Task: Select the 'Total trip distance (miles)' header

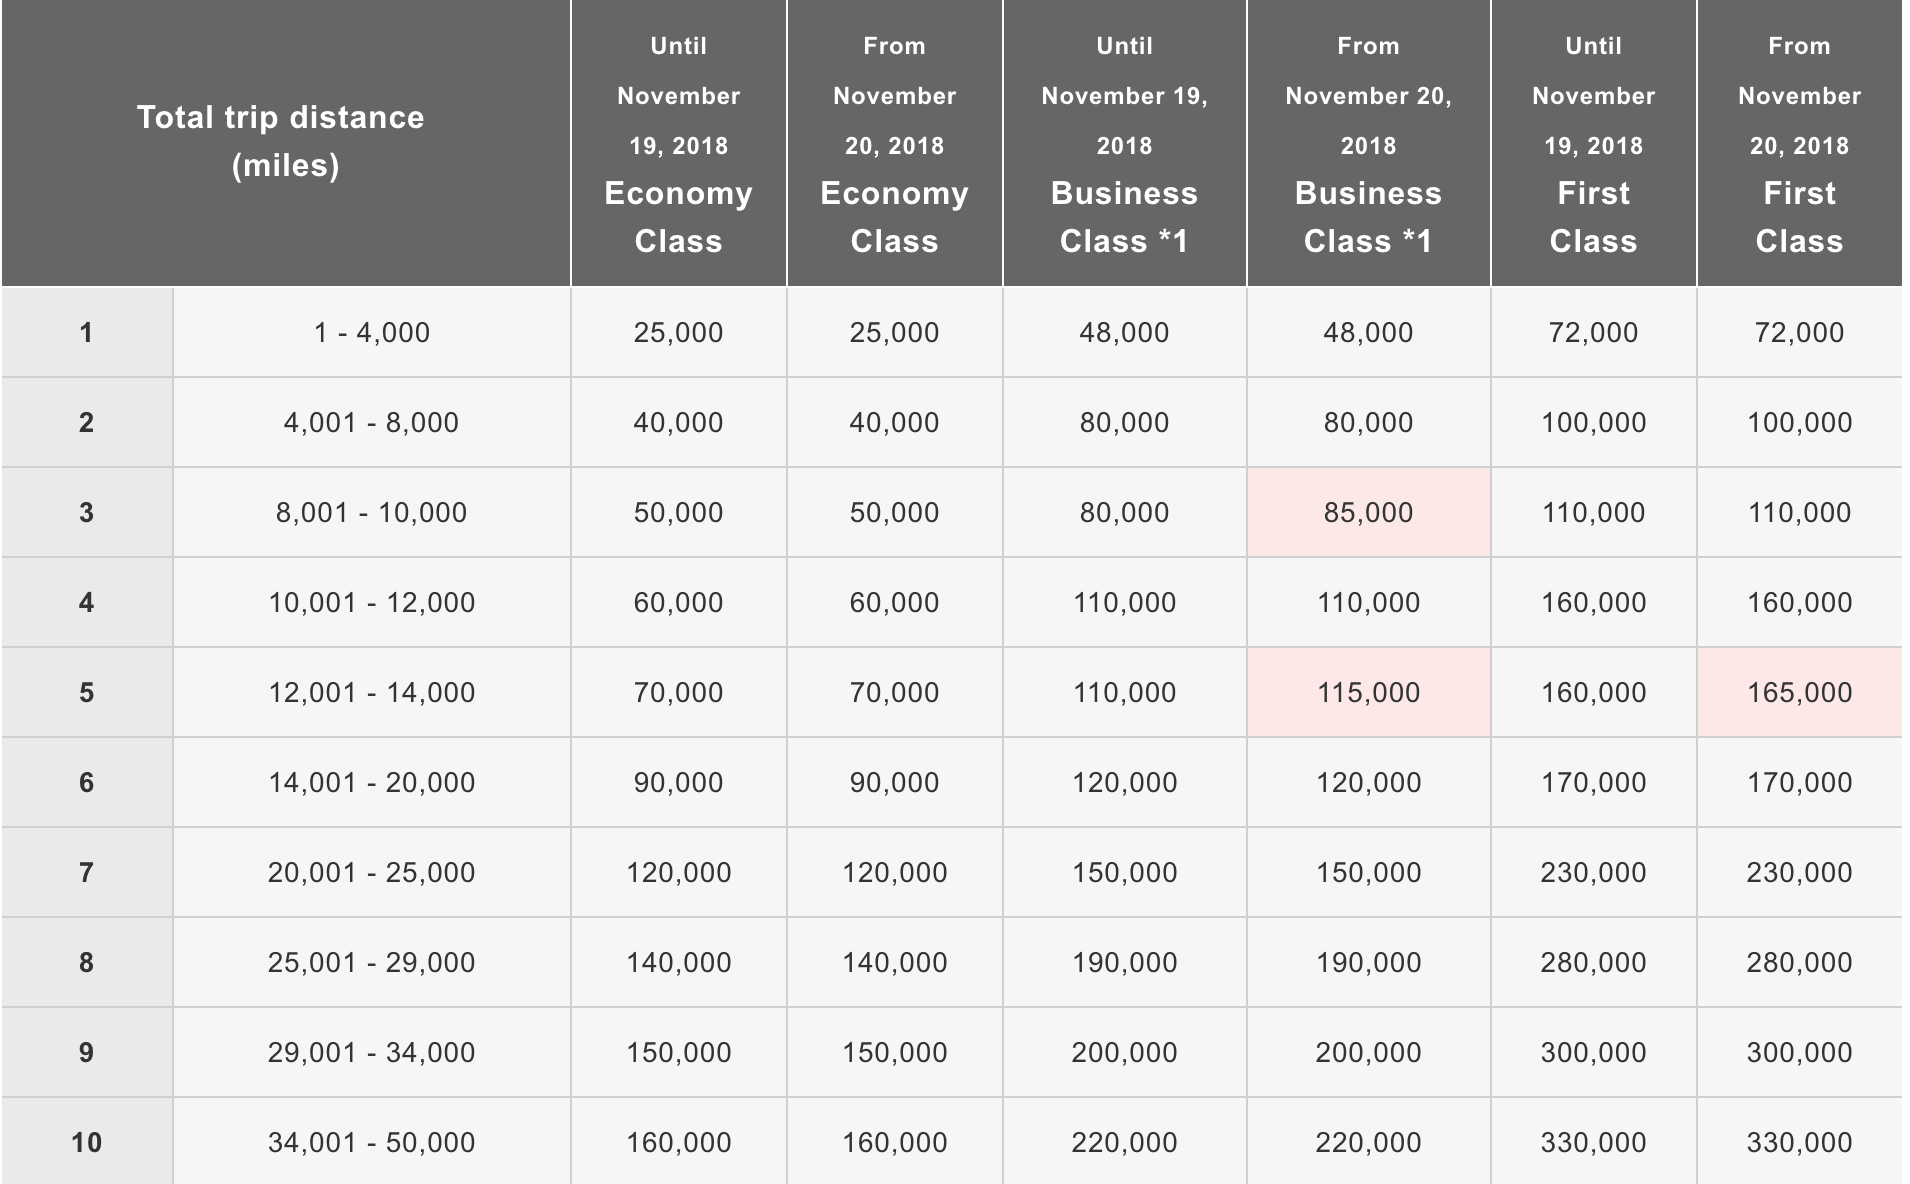Action: click(285, 143)
